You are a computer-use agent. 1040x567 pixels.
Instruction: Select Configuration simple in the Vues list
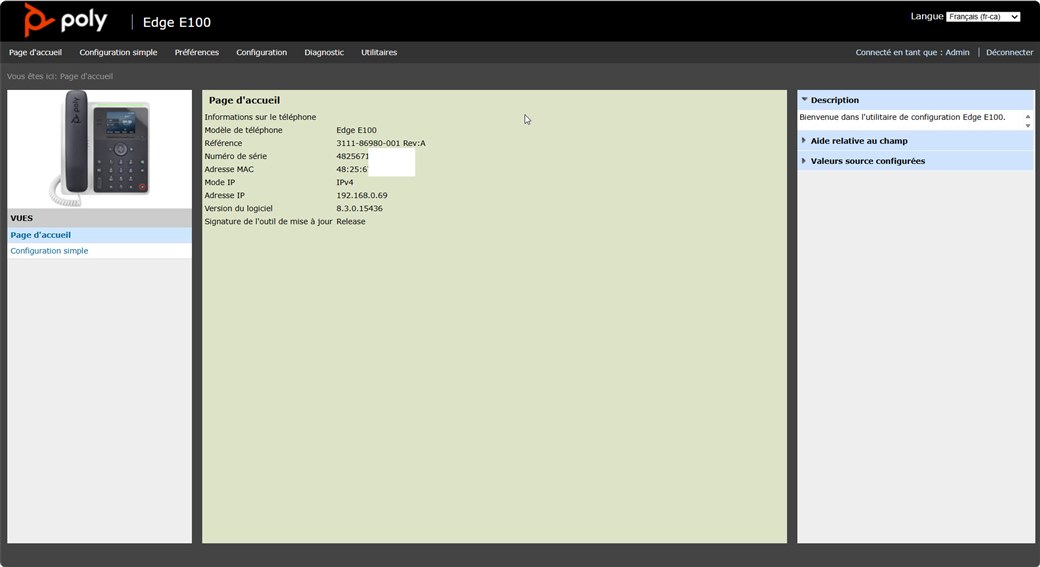click(x=49, y=251)
